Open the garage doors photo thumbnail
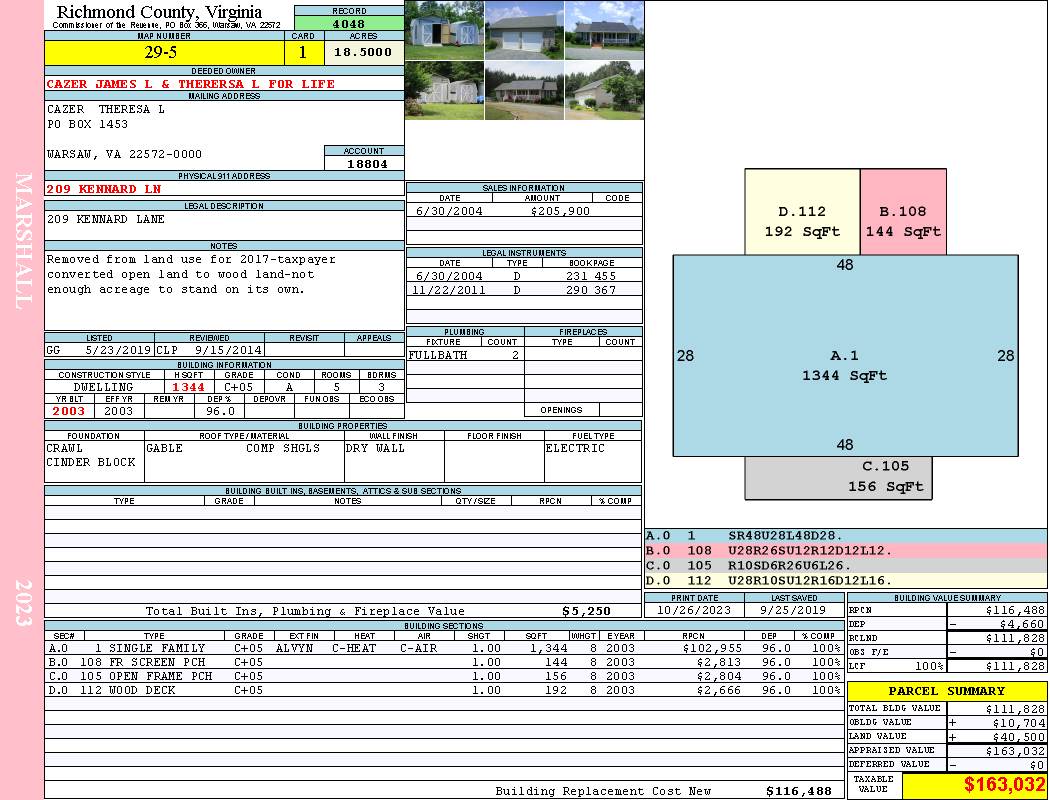Screen dimensions: 1050x800 [x=524, y=30]
